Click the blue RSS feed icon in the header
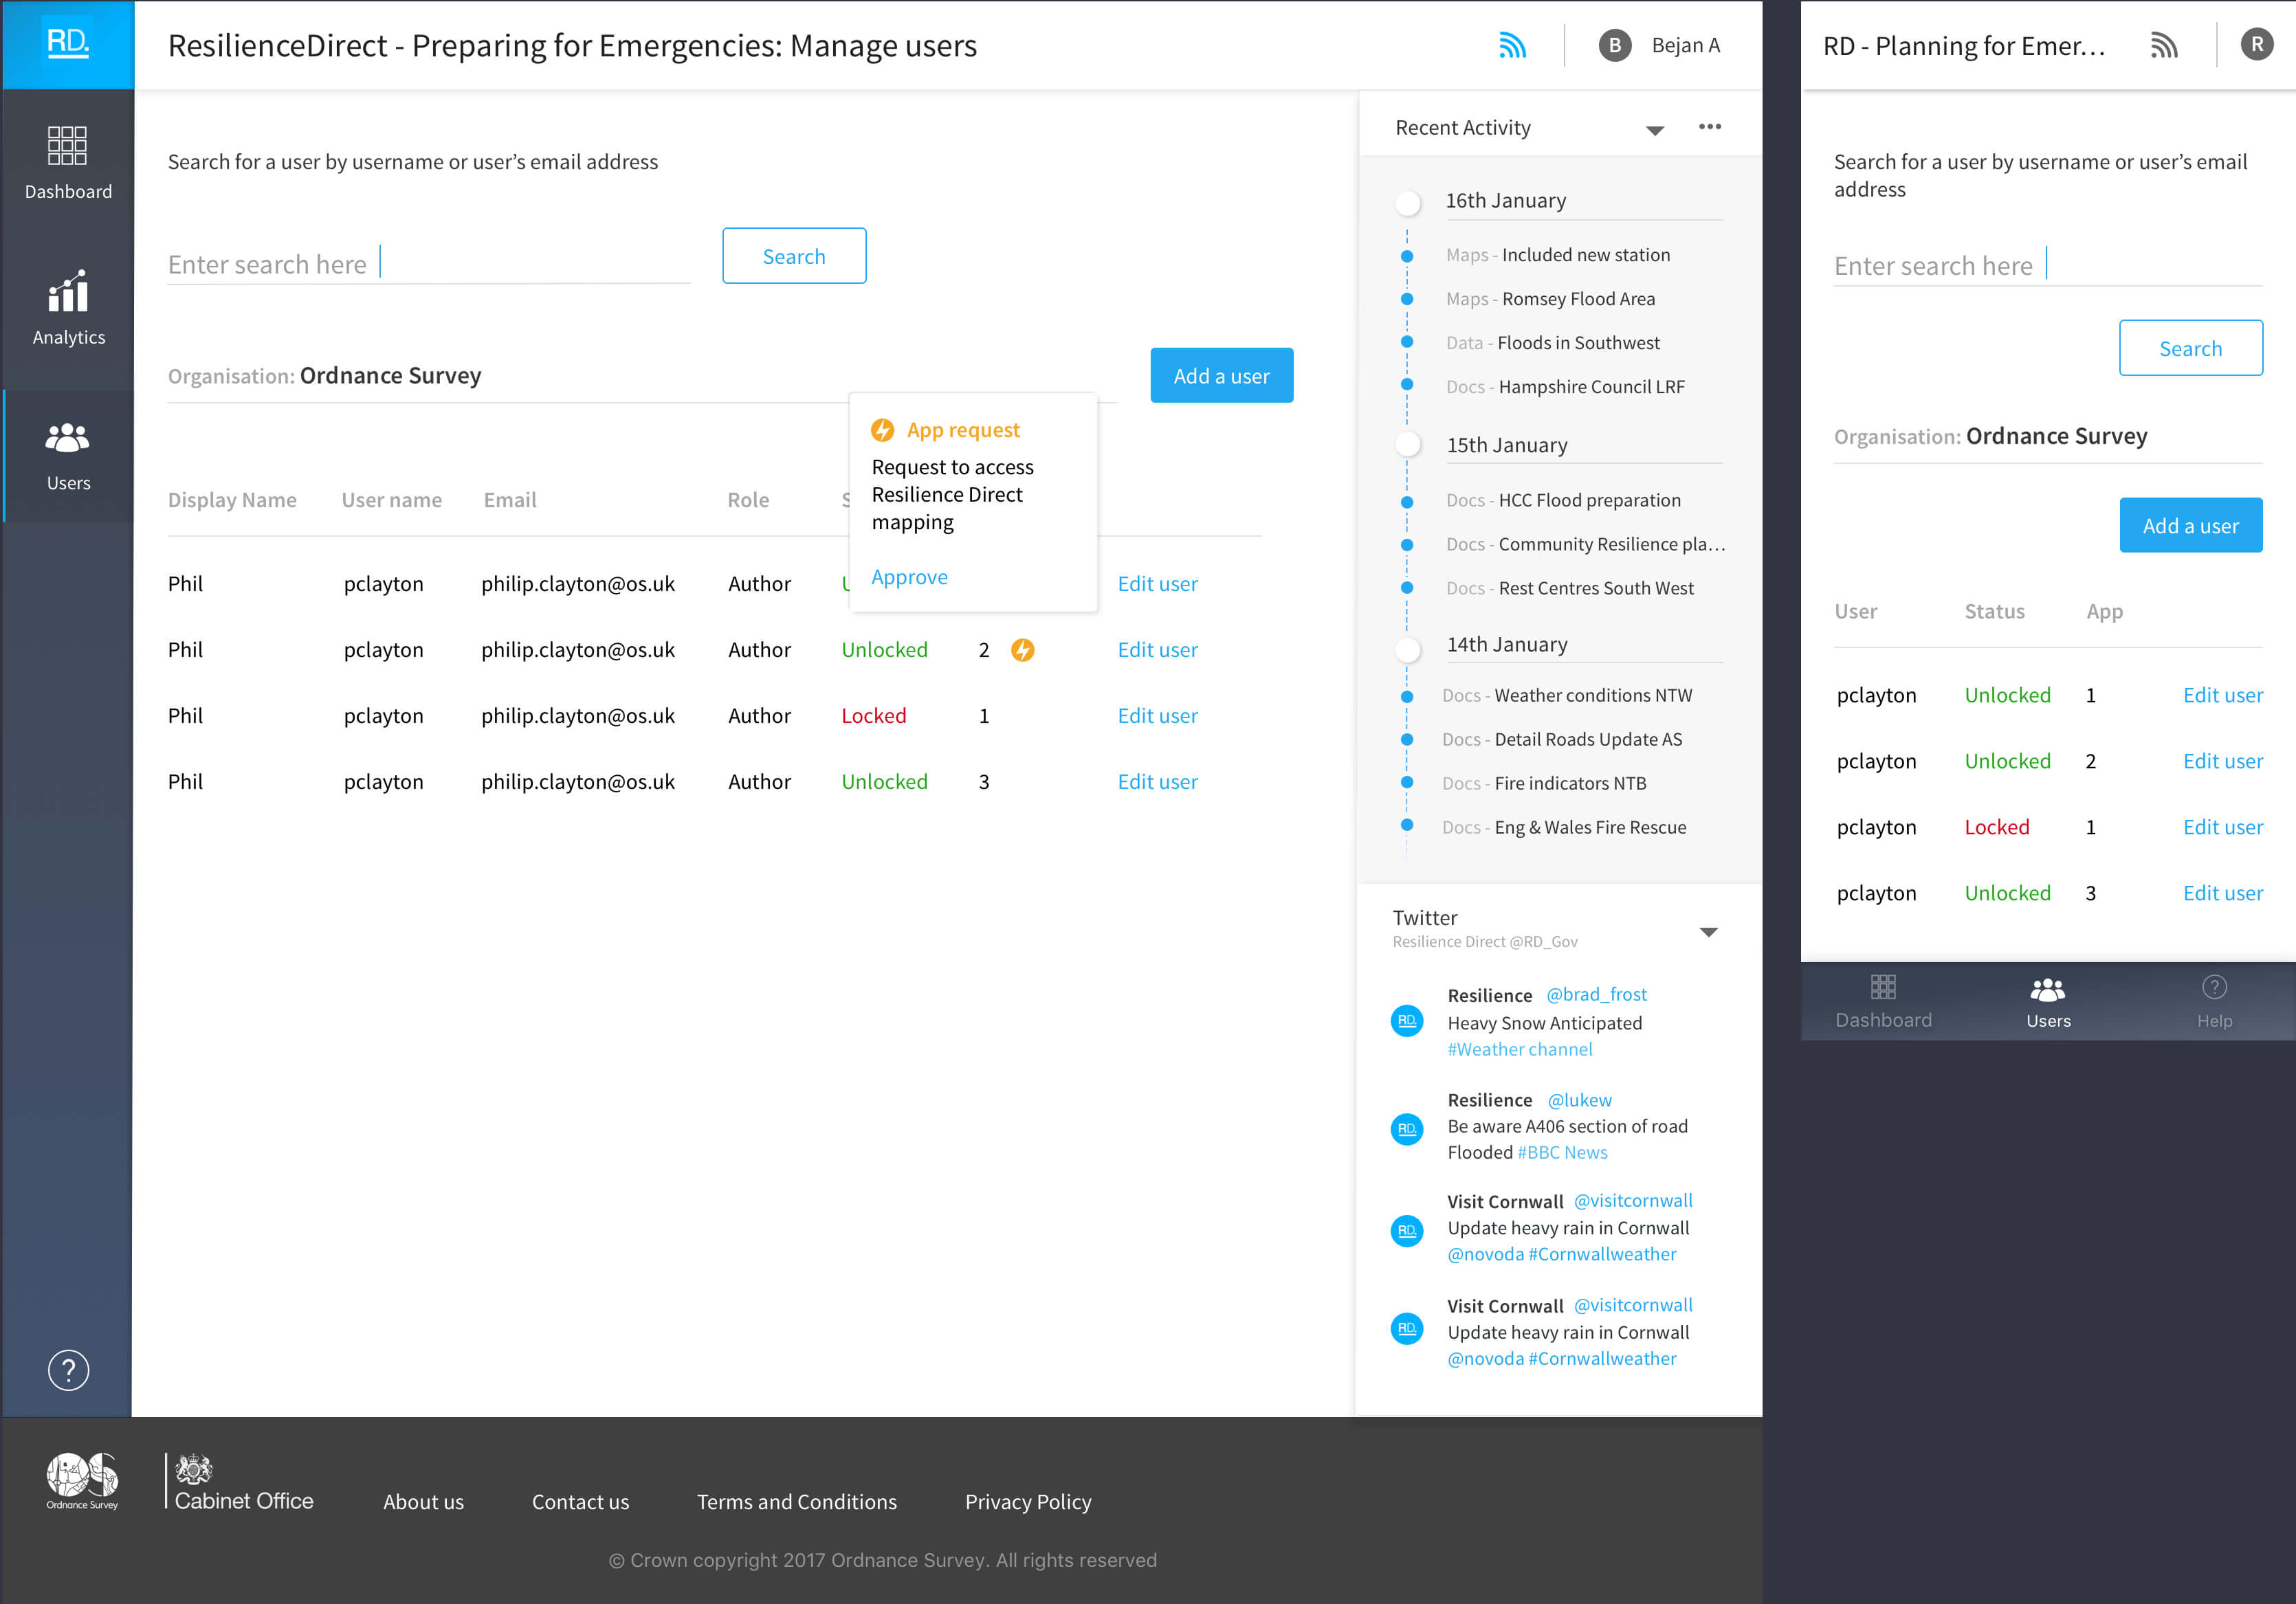 point(1512,45)
